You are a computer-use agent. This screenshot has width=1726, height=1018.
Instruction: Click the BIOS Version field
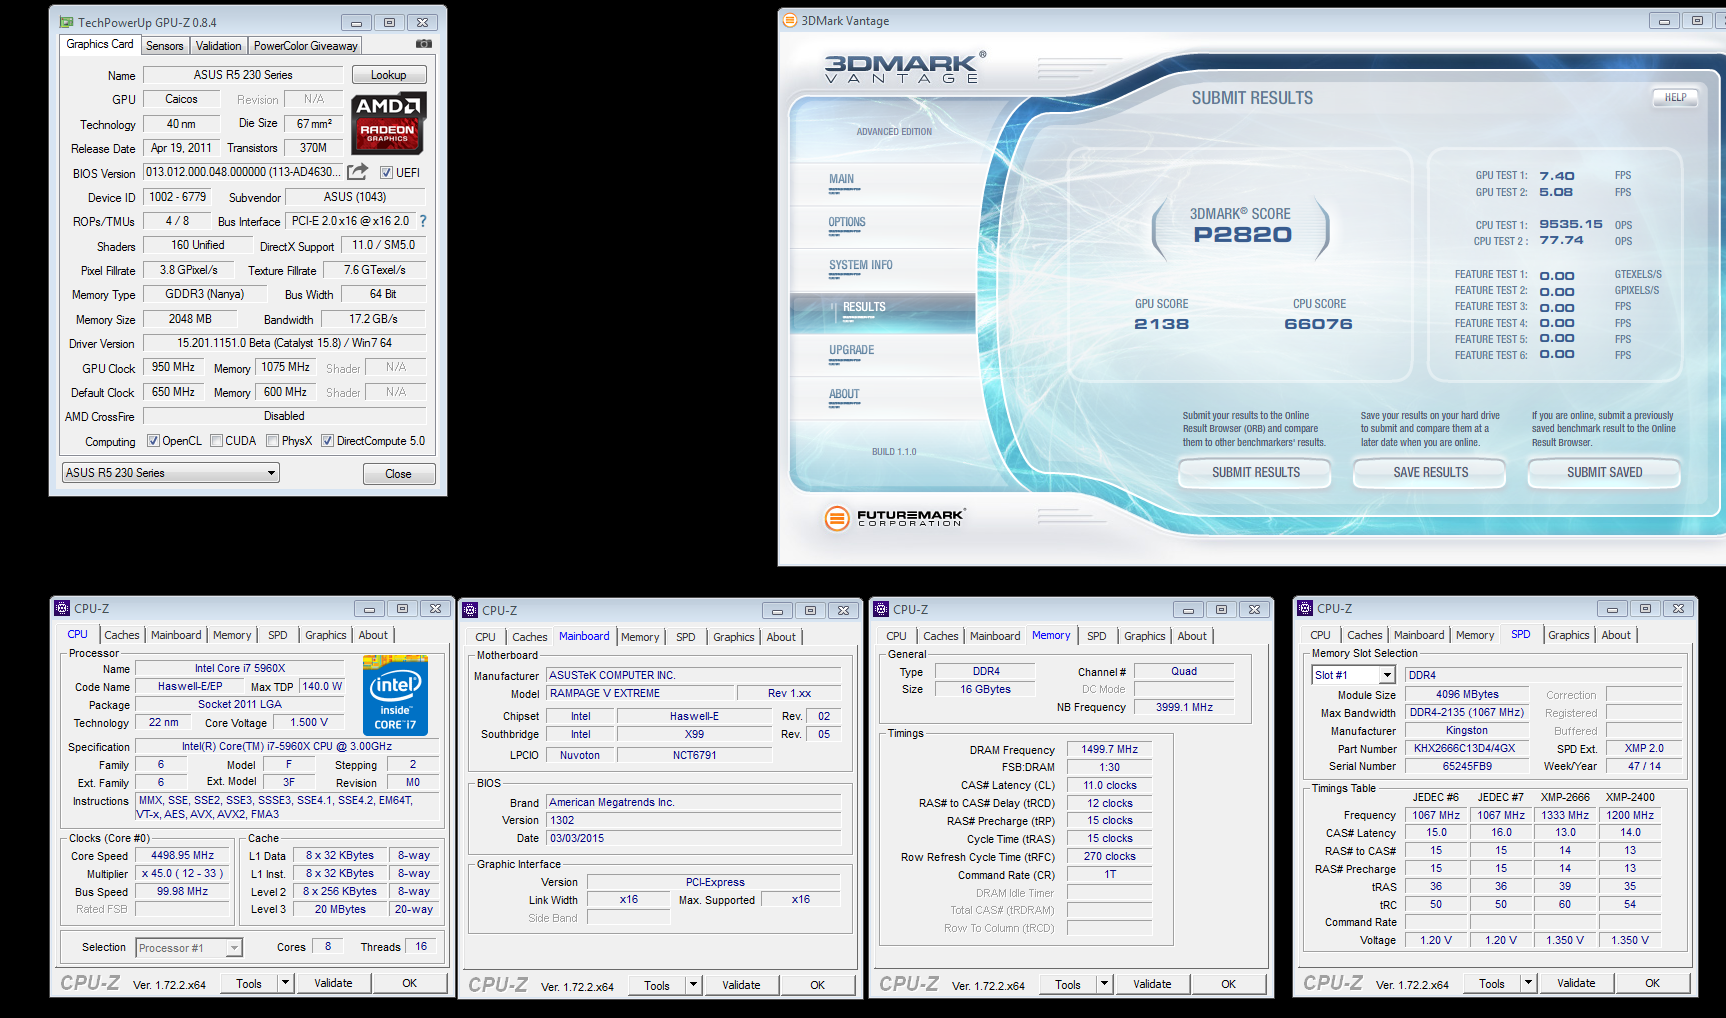click(x=243, y=172)
